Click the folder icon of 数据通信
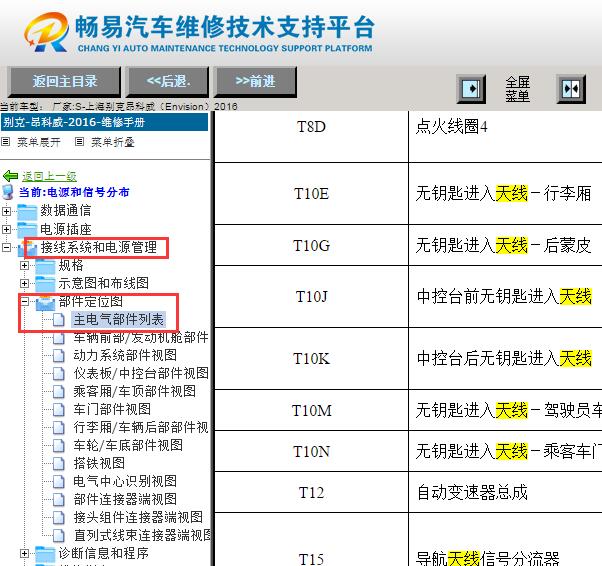This screenshot has width=602, height=566. click(27, 211)
